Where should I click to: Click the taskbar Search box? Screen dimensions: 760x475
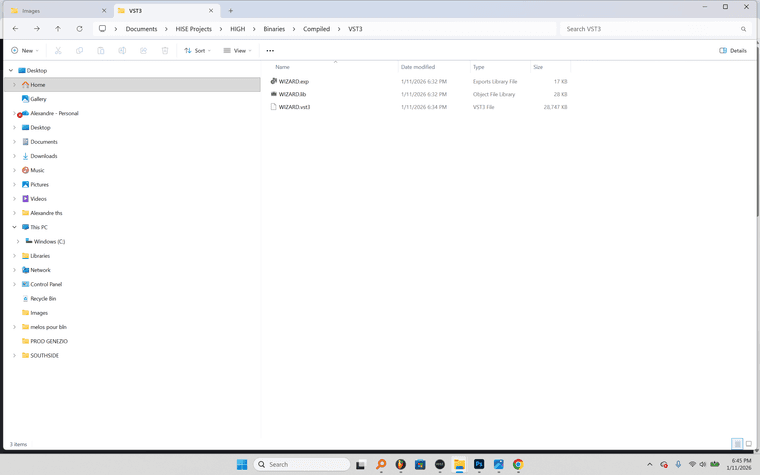click(x=301, y=464)
